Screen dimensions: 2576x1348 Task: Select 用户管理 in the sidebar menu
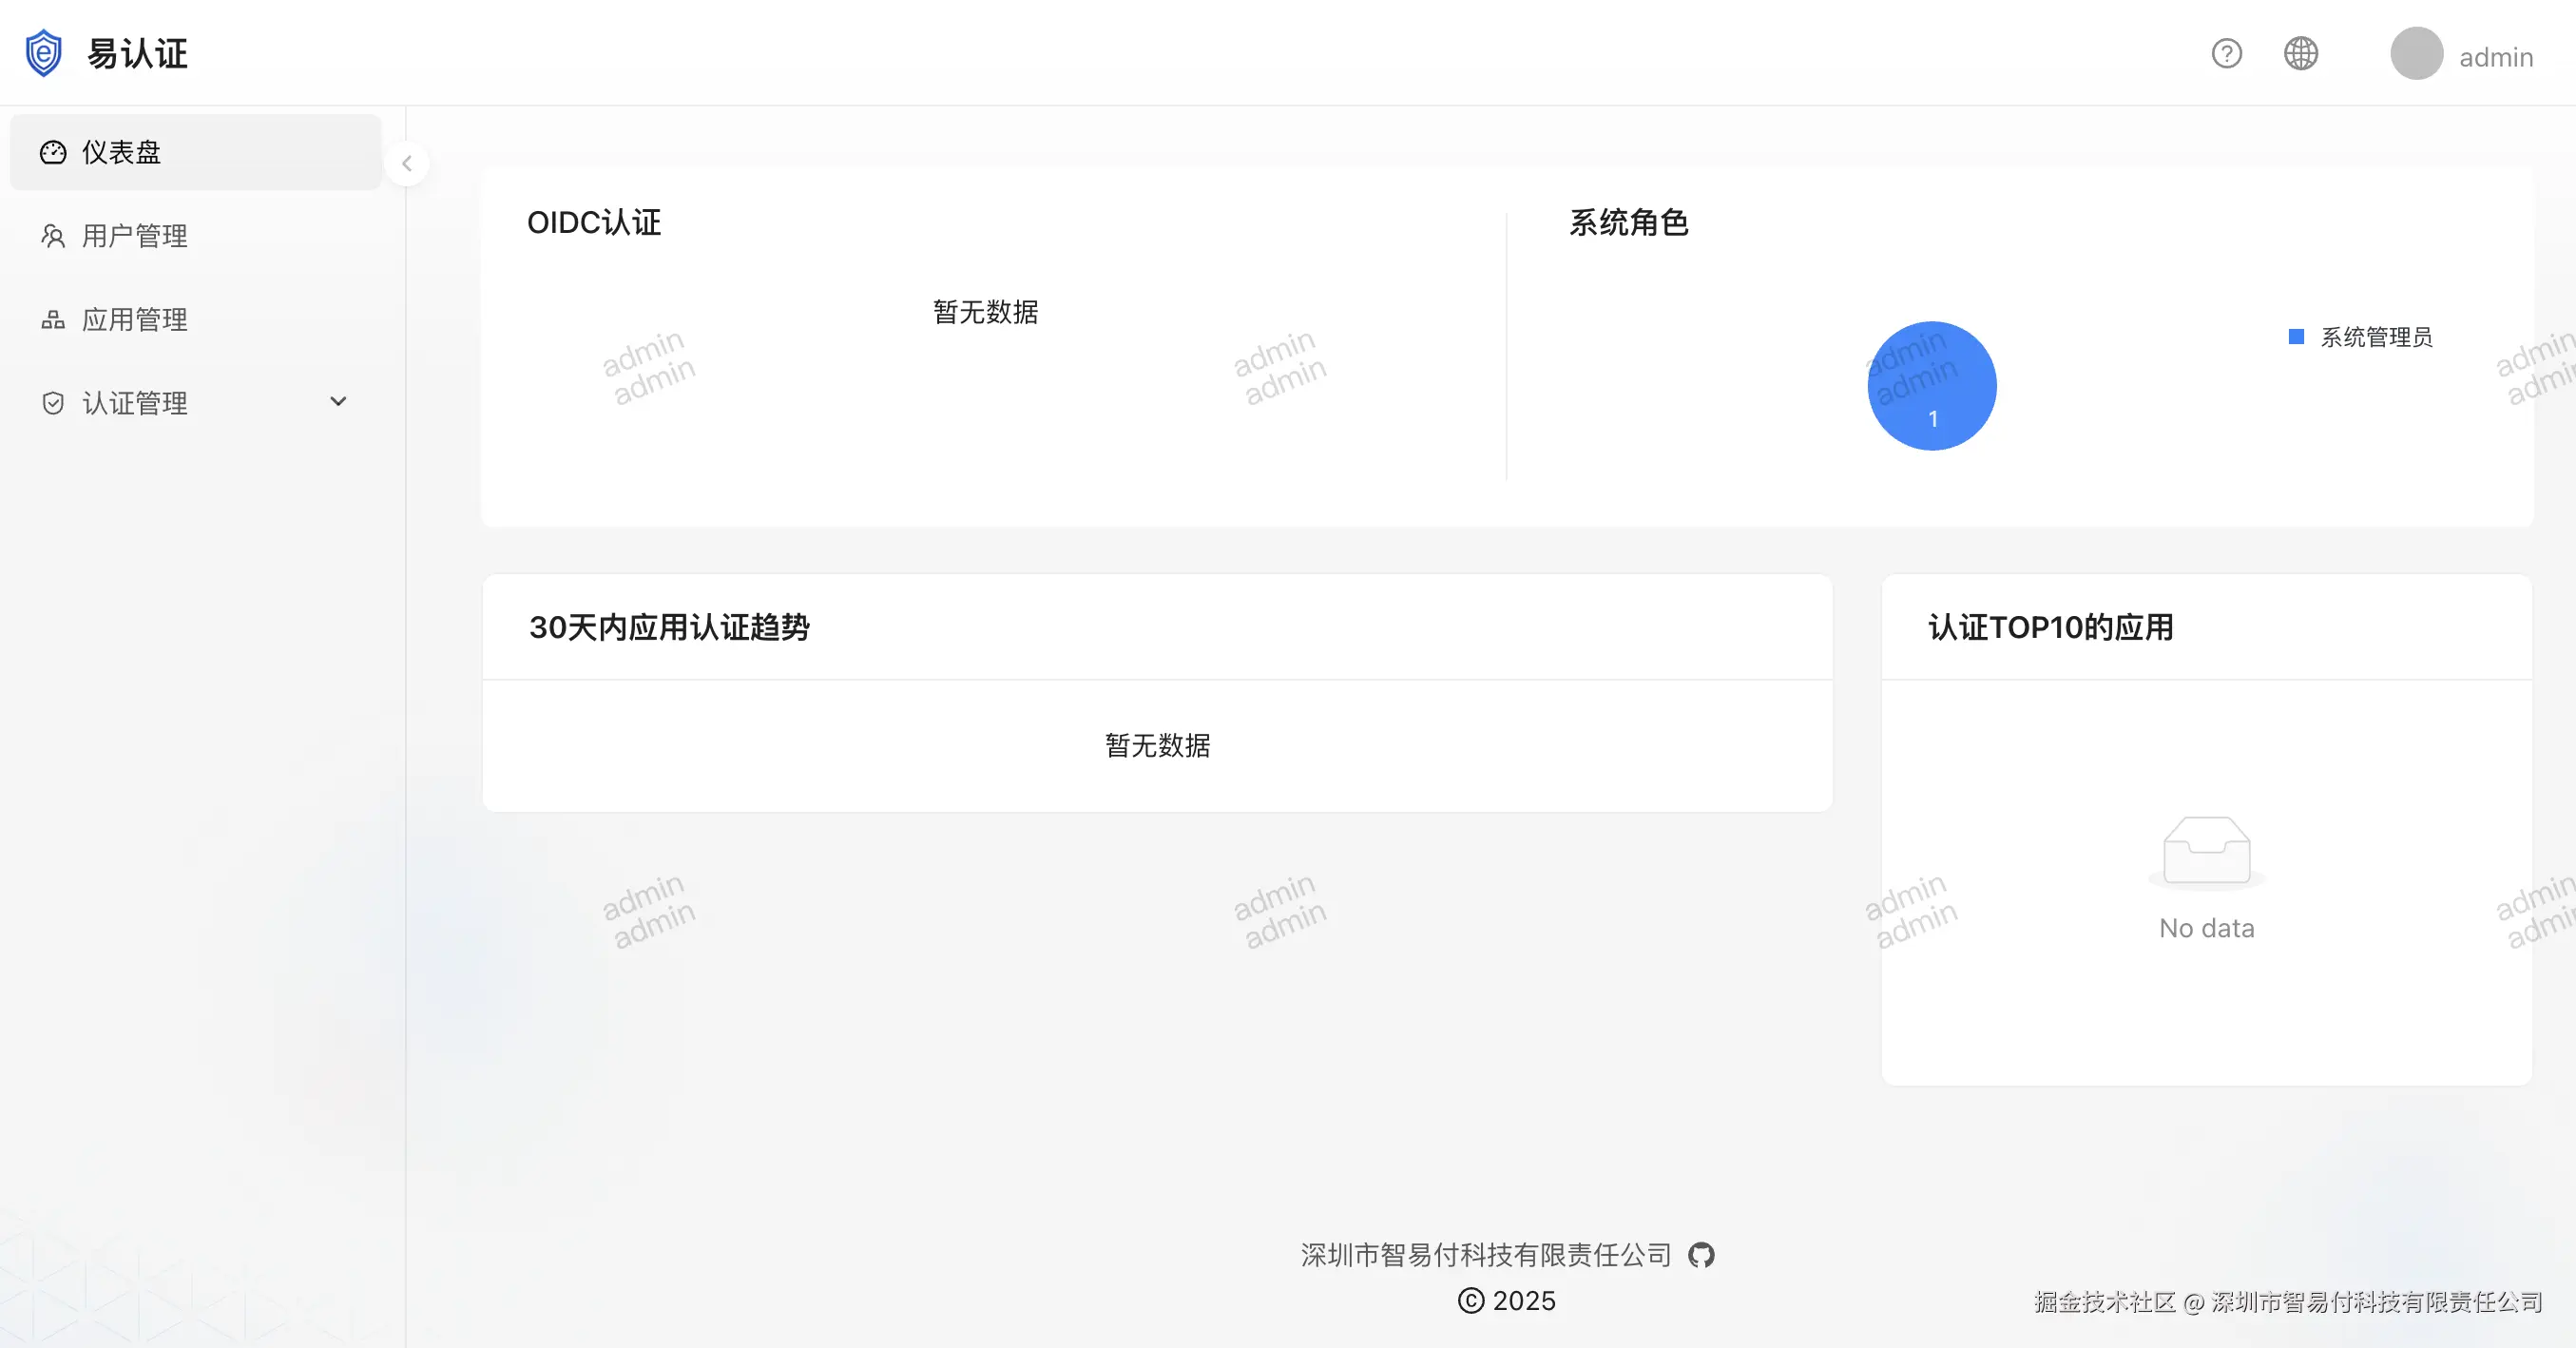(x=134, y=236)
